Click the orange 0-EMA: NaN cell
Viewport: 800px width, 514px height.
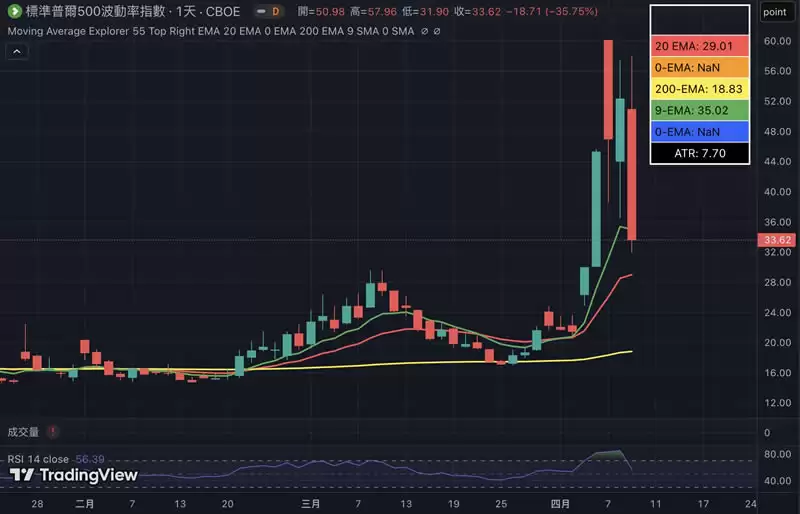click(699, 67)
